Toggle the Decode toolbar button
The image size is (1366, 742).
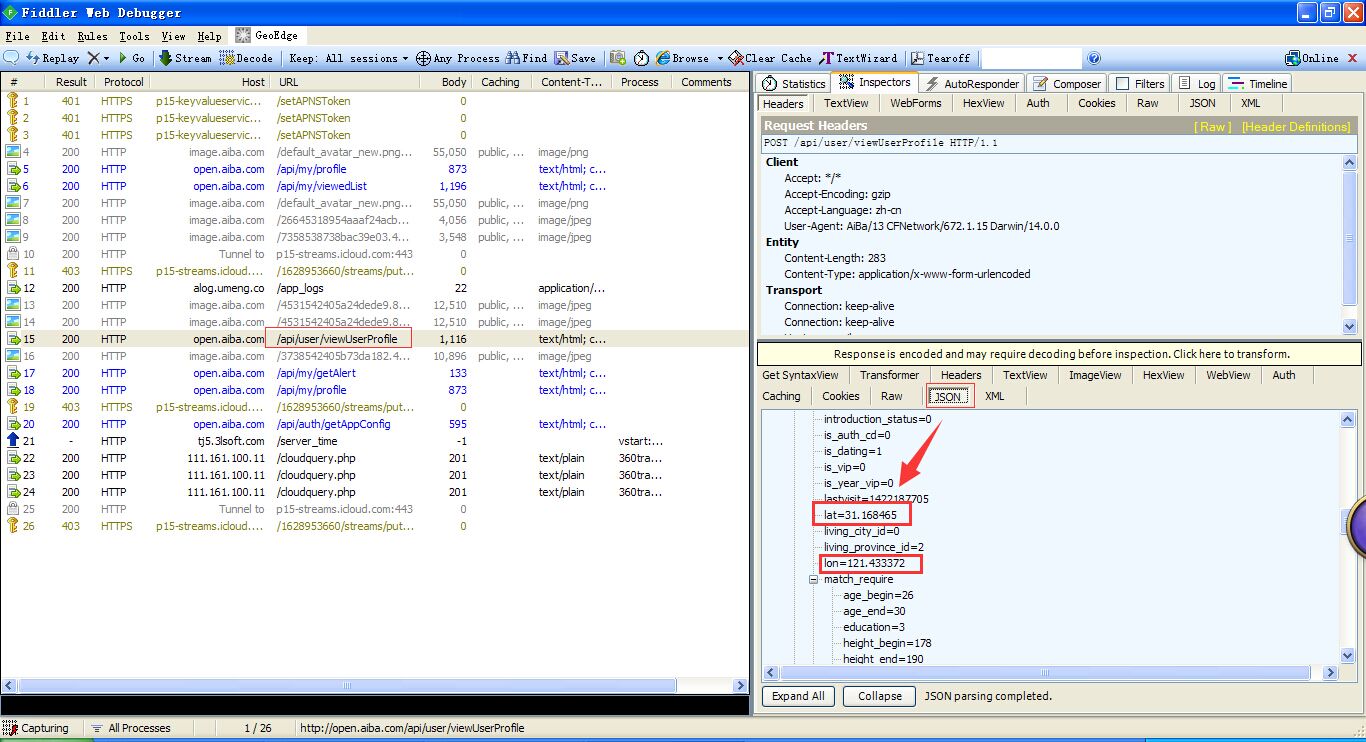pos(245,58)
